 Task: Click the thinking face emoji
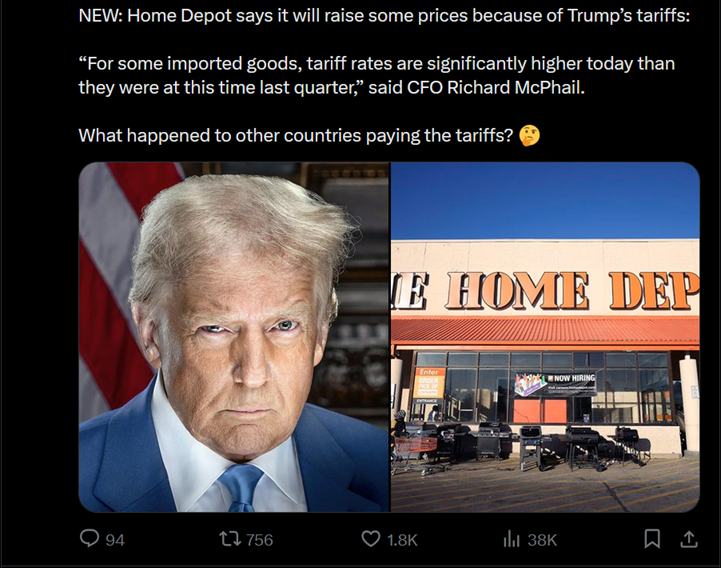pyautogui.click(x=529, y=136)
